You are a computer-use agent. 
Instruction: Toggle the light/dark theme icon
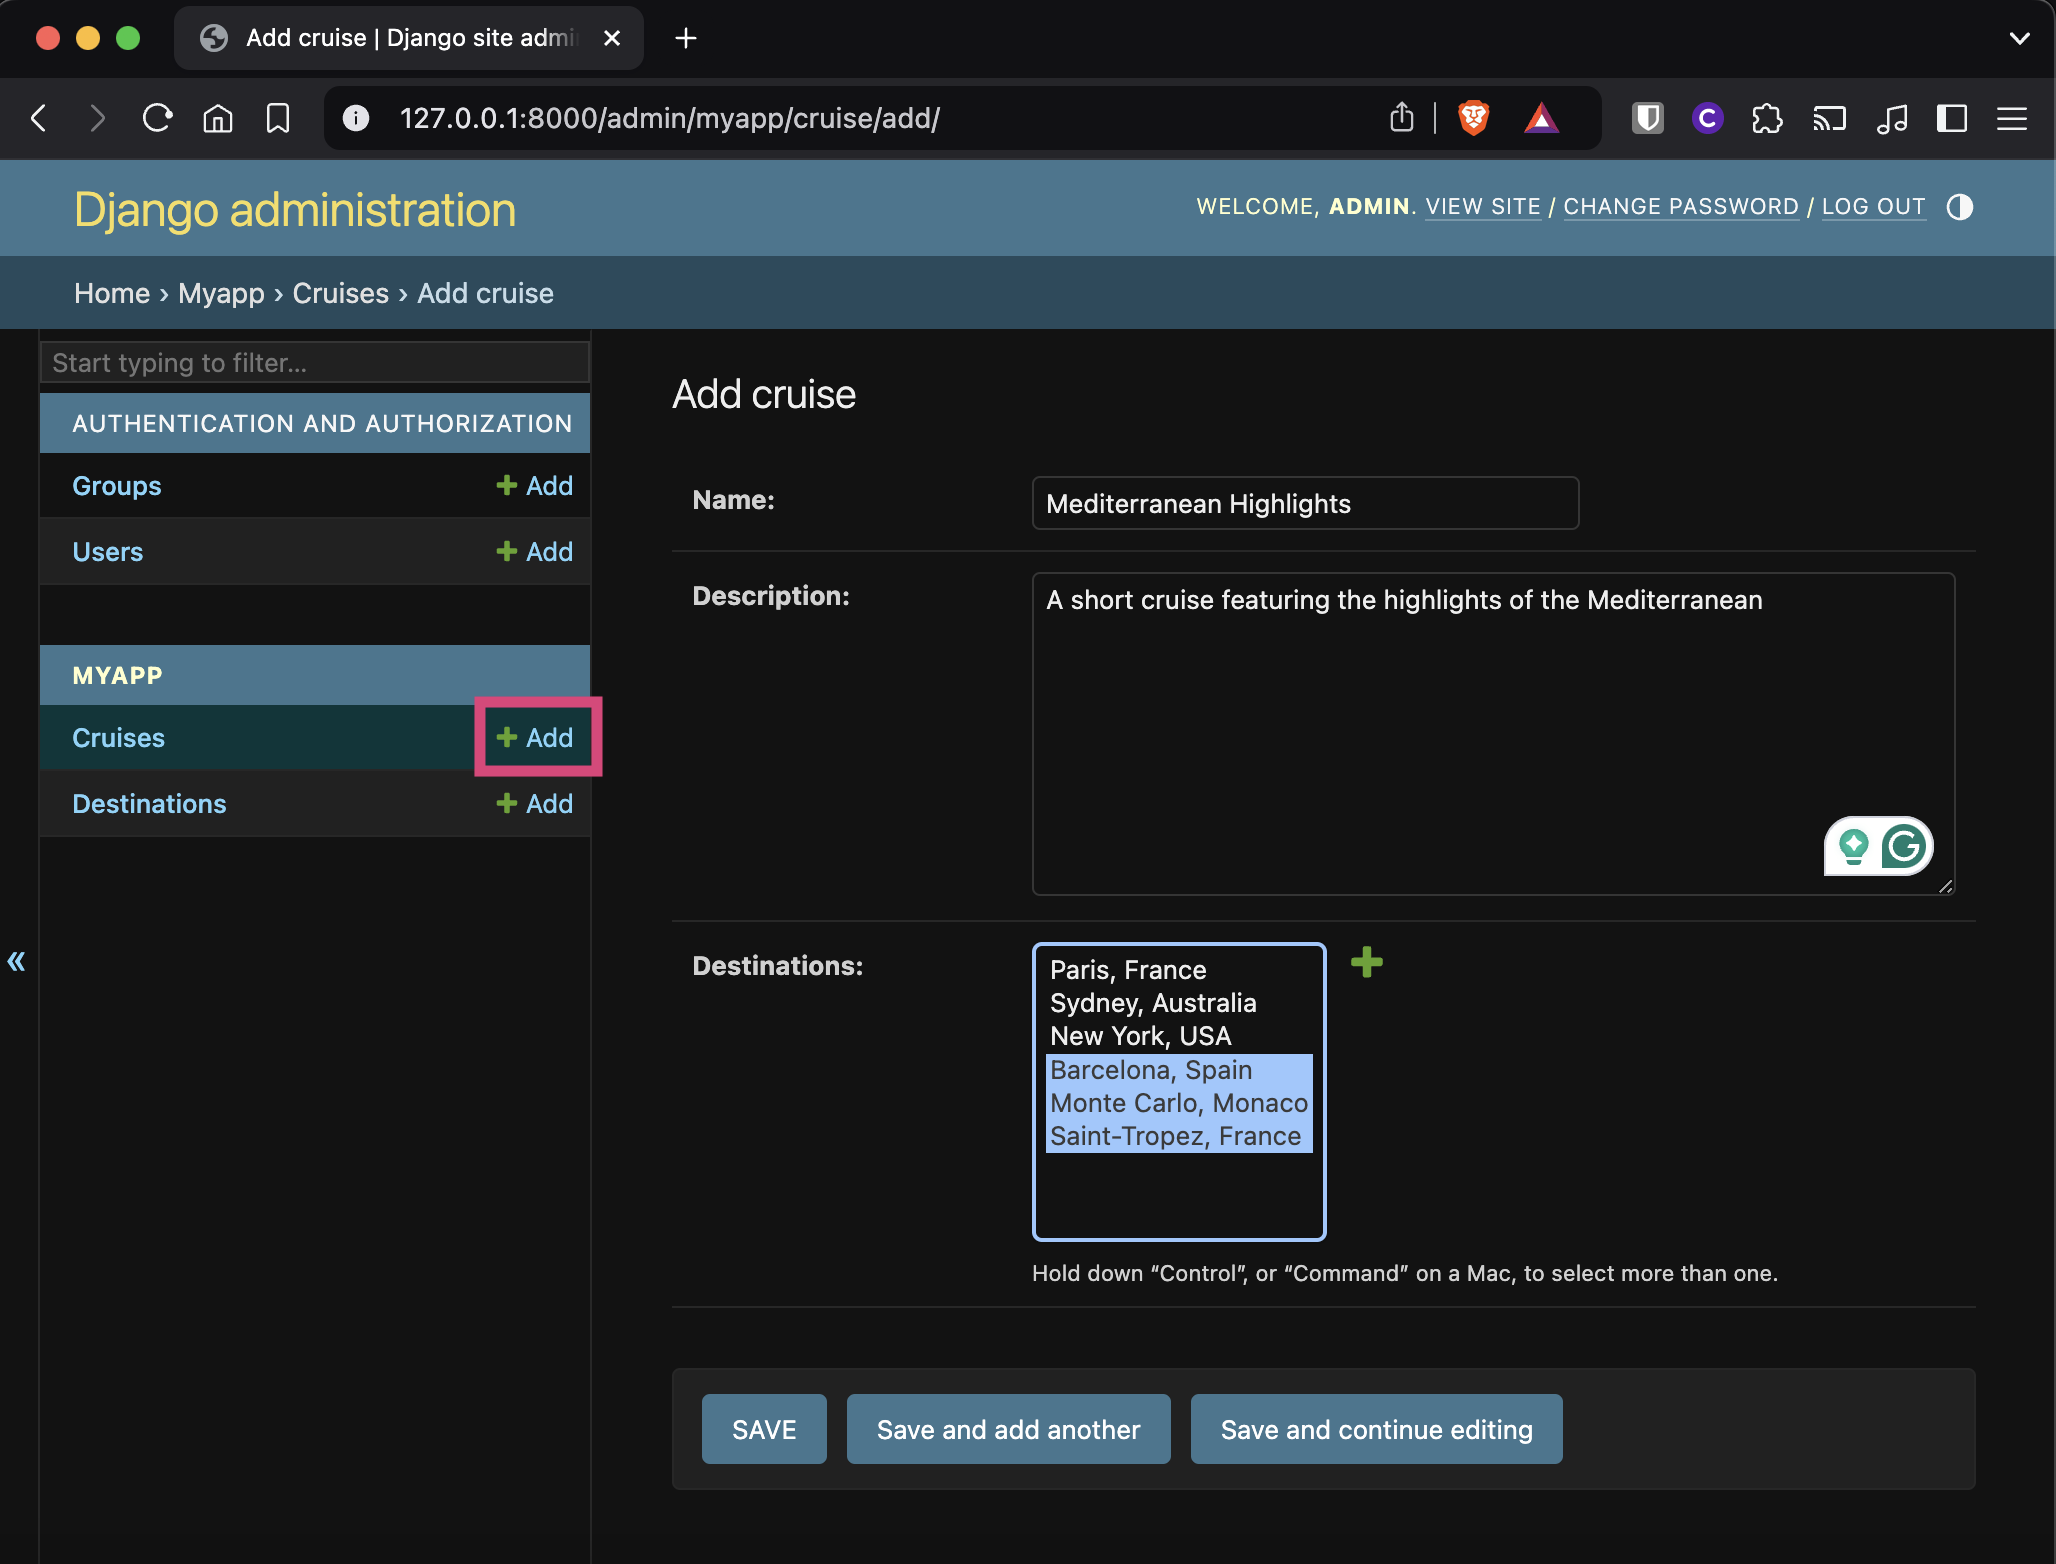[x=1960, y=207]
